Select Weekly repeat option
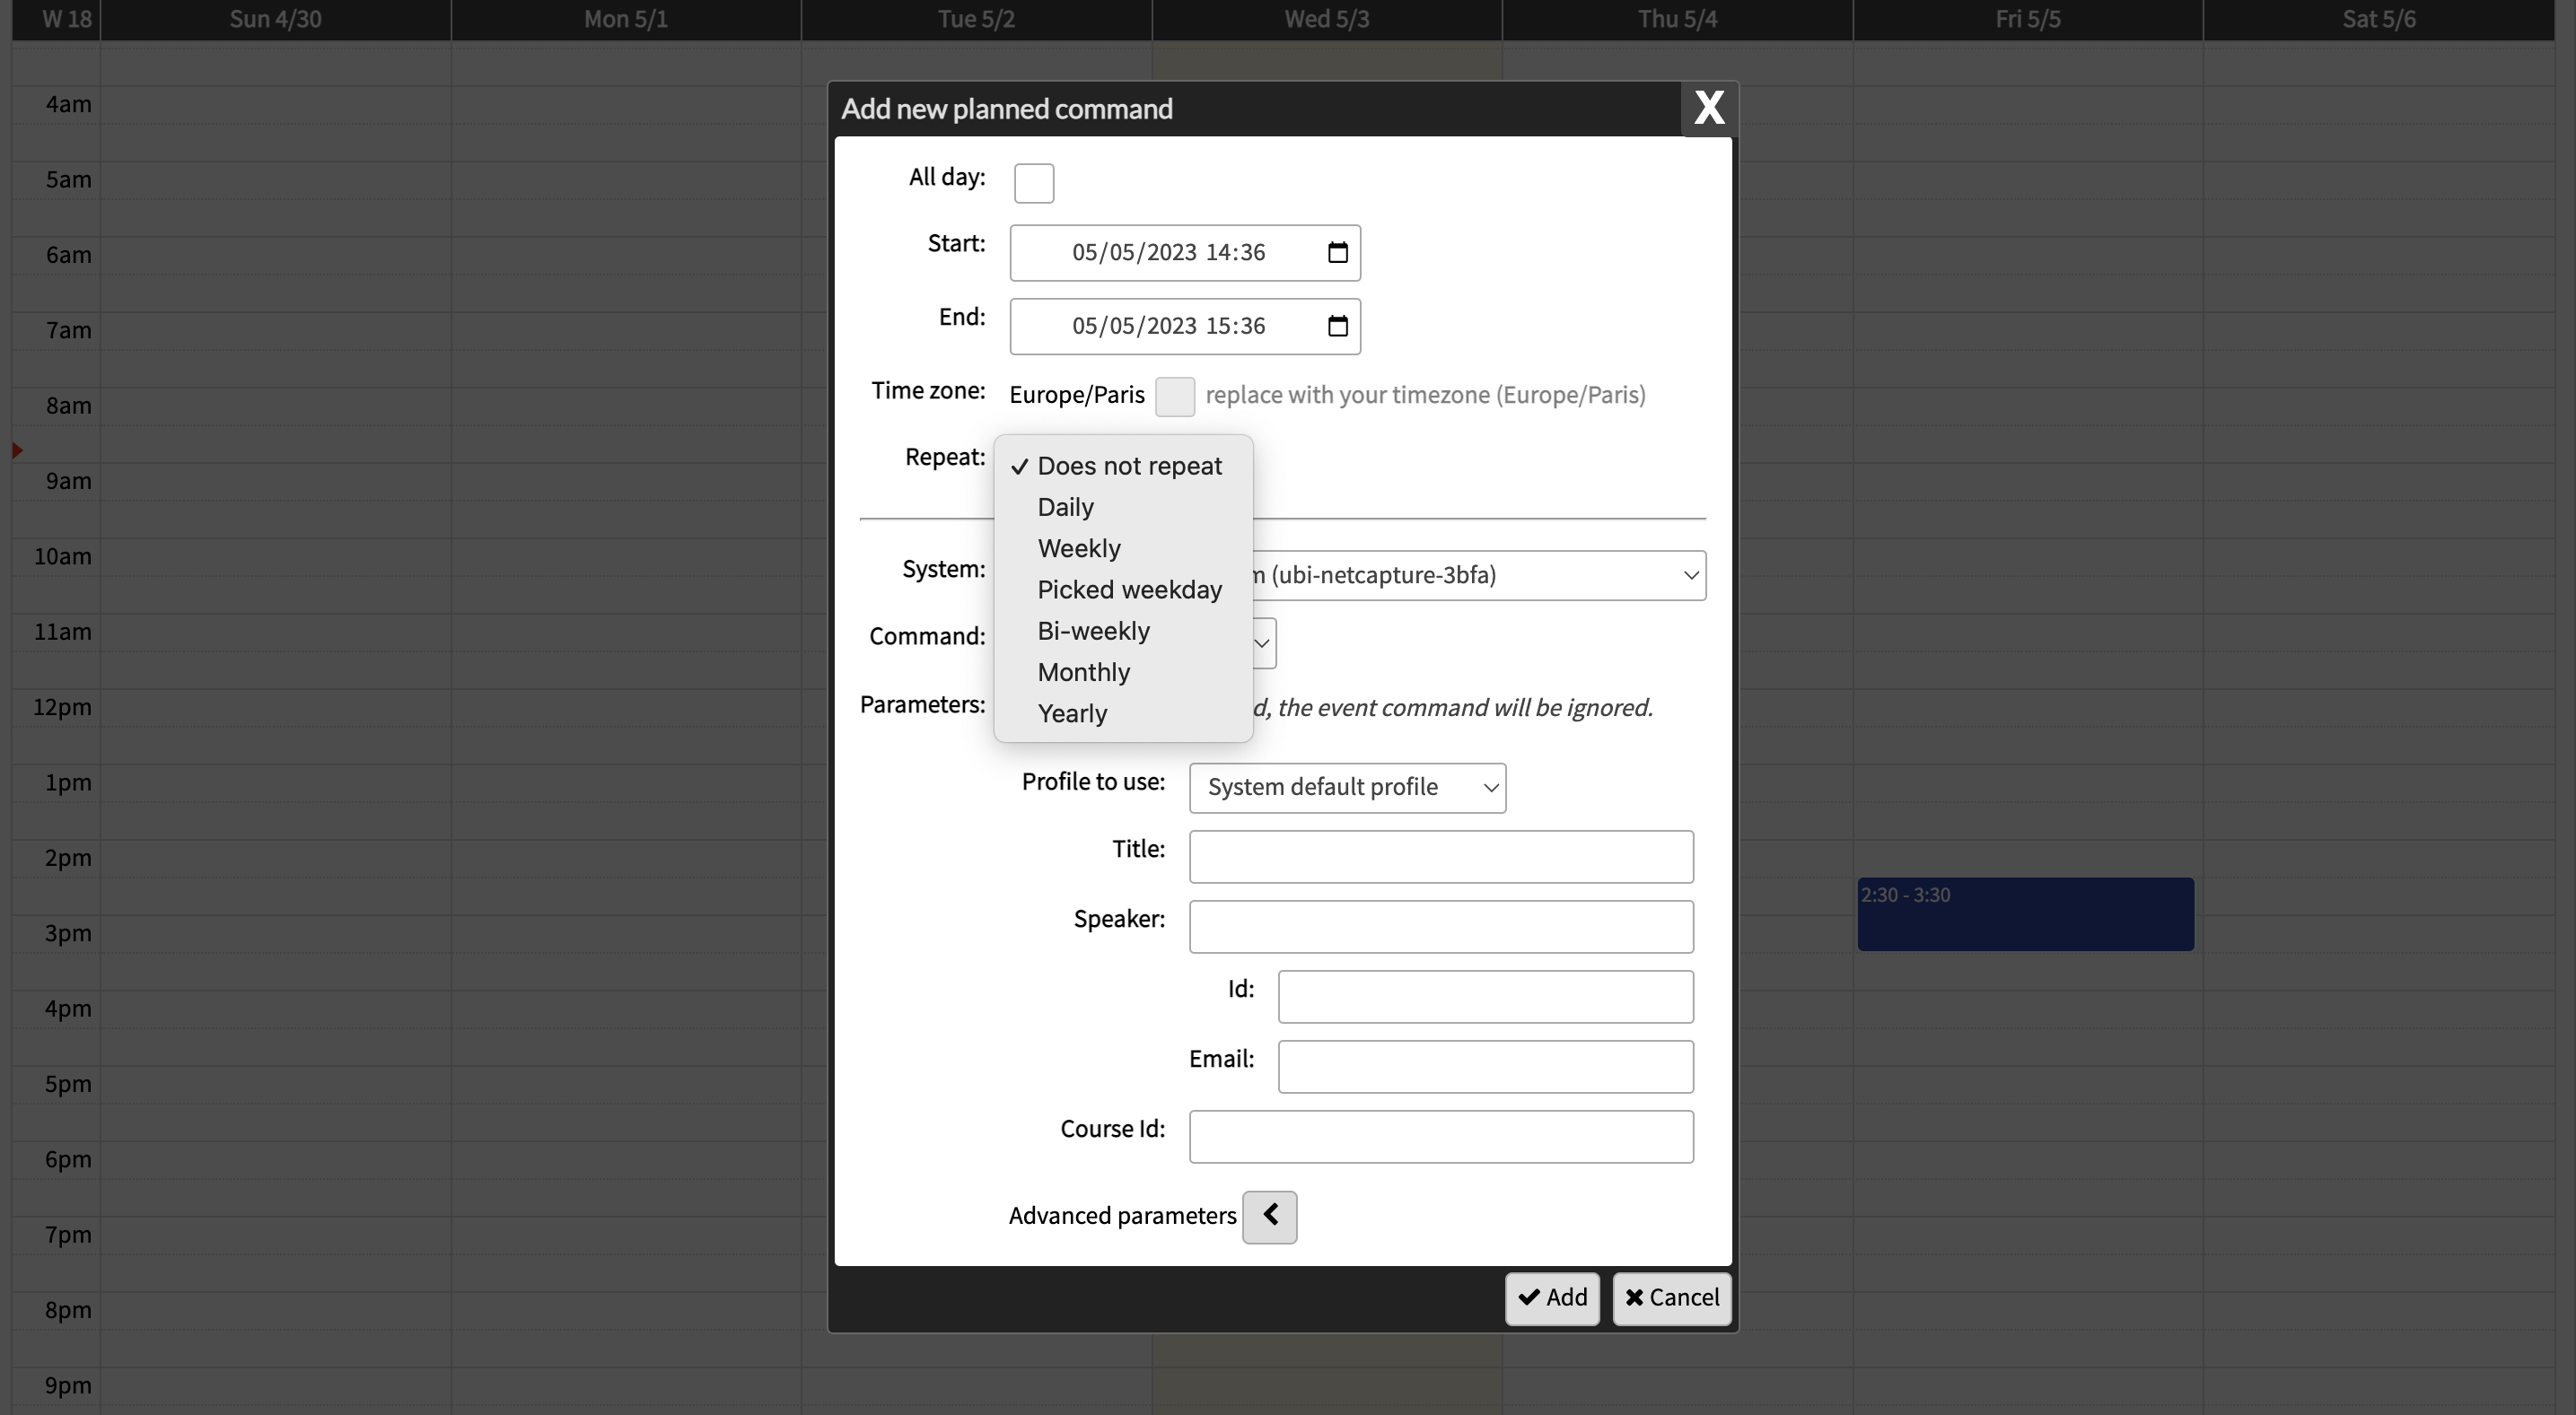Image resolution: width=2576 pixels, height=1415 pixels. point(1123,548)
